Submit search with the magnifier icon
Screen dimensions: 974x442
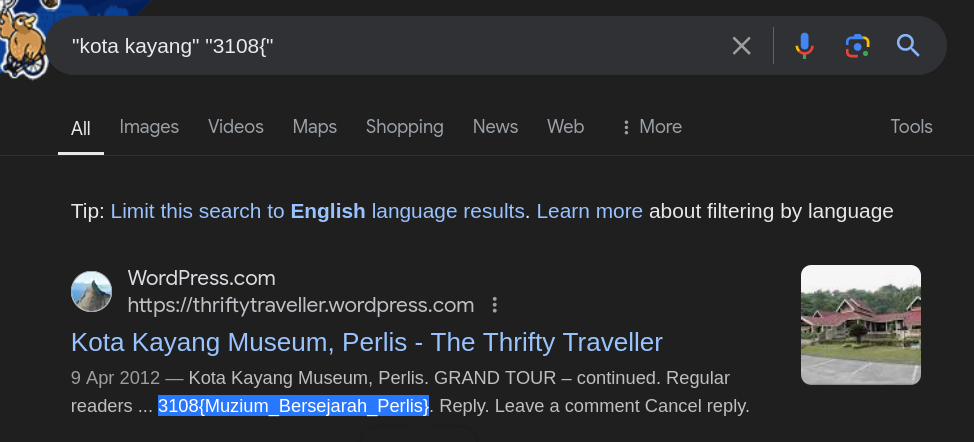pyautogui.click(x=908, y=45)
